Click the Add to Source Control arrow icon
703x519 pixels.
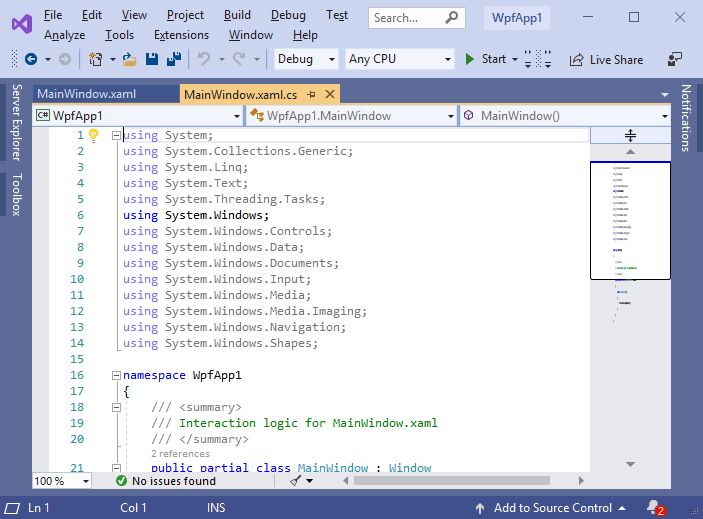tap(480, 508)
